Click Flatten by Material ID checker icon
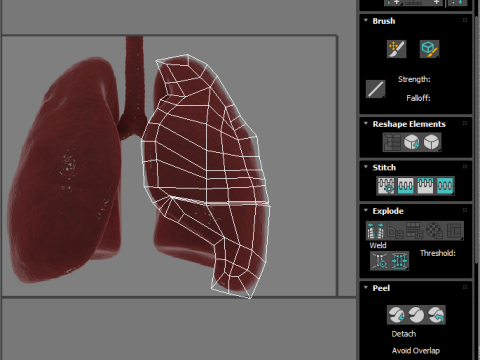Image resolution: width=480 pixels, height=360 pixels. 434,231
